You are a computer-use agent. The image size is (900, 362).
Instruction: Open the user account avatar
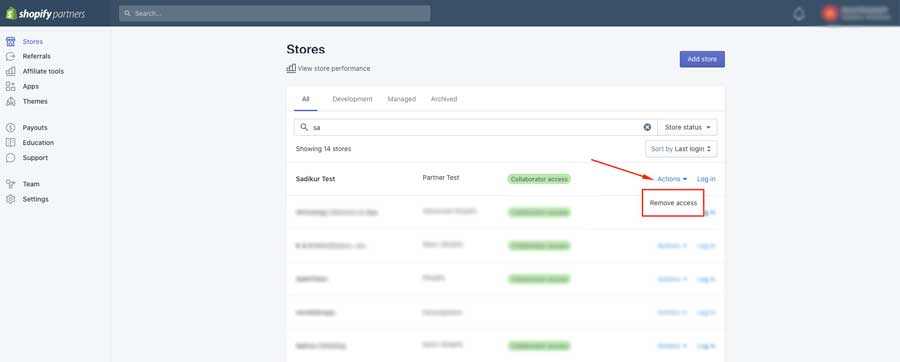tap(829, 13)
